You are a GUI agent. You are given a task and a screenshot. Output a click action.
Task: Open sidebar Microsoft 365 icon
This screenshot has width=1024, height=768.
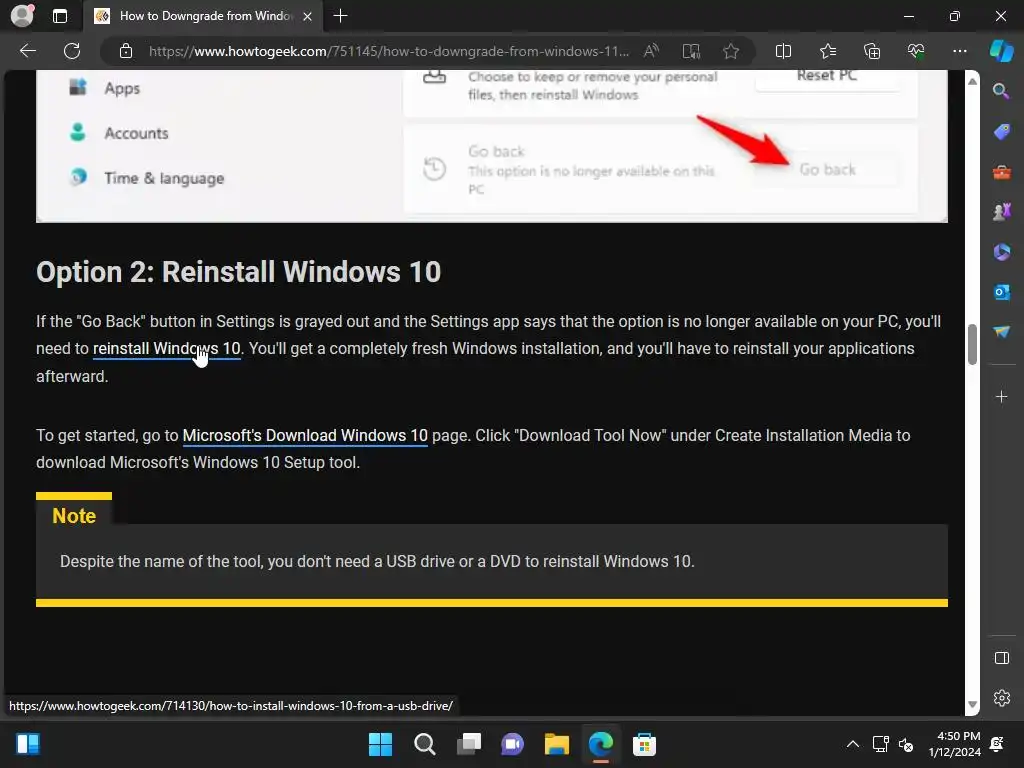(1001, 251)
